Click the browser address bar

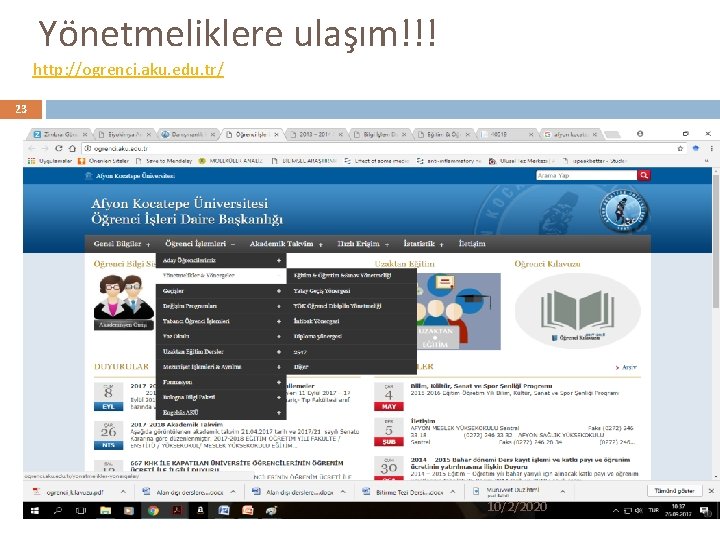377,148
